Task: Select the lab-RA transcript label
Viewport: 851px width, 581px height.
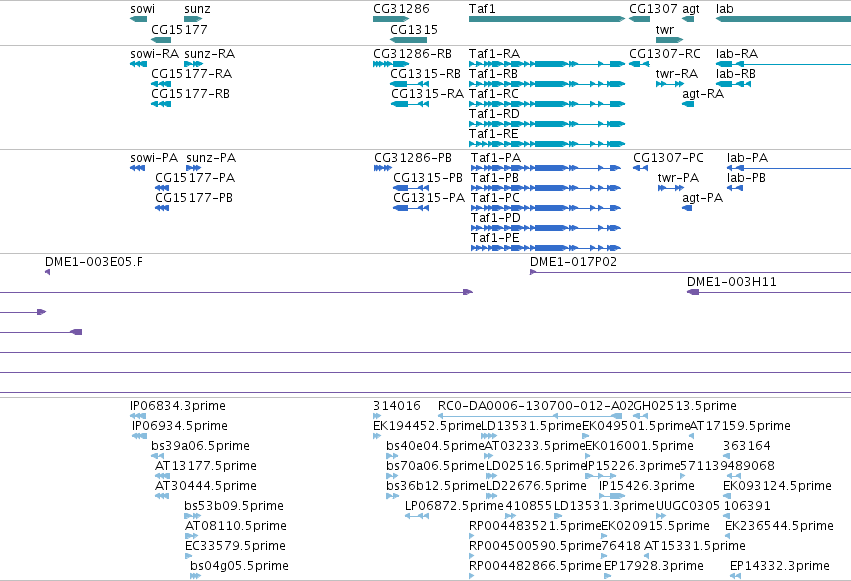Action: coord(737,54)
